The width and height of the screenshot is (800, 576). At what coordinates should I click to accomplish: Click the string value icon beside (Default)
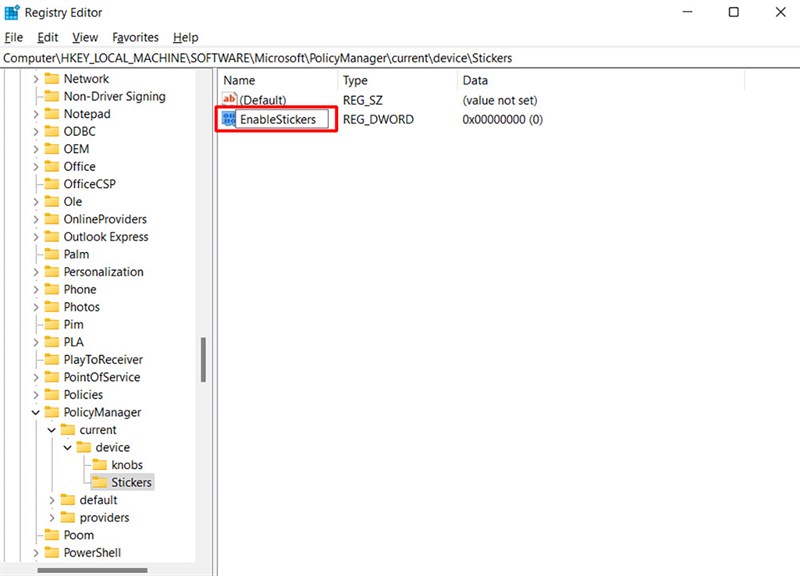coord(228,99)
